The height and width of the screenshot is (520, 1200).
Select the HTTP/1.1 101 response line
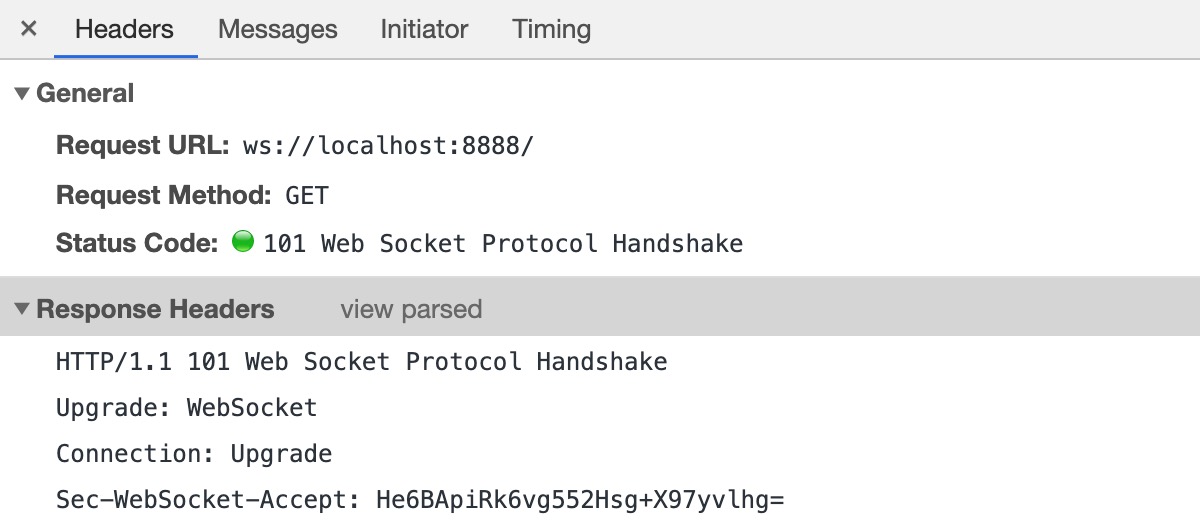pos(361,361)
